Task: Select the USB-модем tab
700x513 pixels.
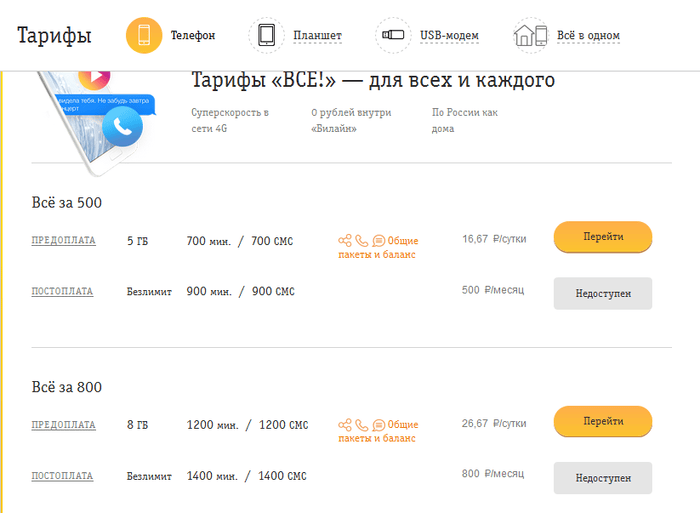Action: (x=449, y=36)
